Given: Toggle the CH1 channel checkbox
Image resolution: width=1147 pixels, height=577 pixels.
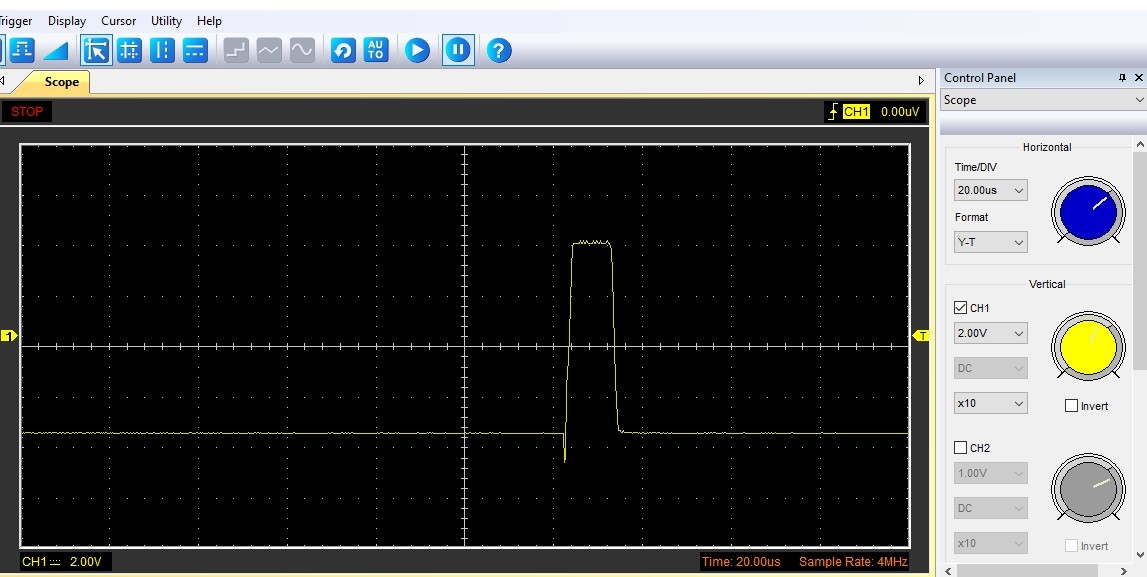Looking at the screenshot, I should click(961, 308).
